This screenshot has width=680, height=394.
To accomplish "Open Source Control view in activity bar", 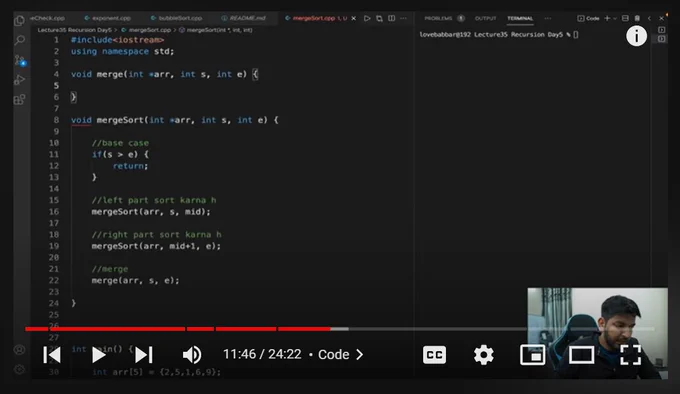I will [x=20, y=60].
